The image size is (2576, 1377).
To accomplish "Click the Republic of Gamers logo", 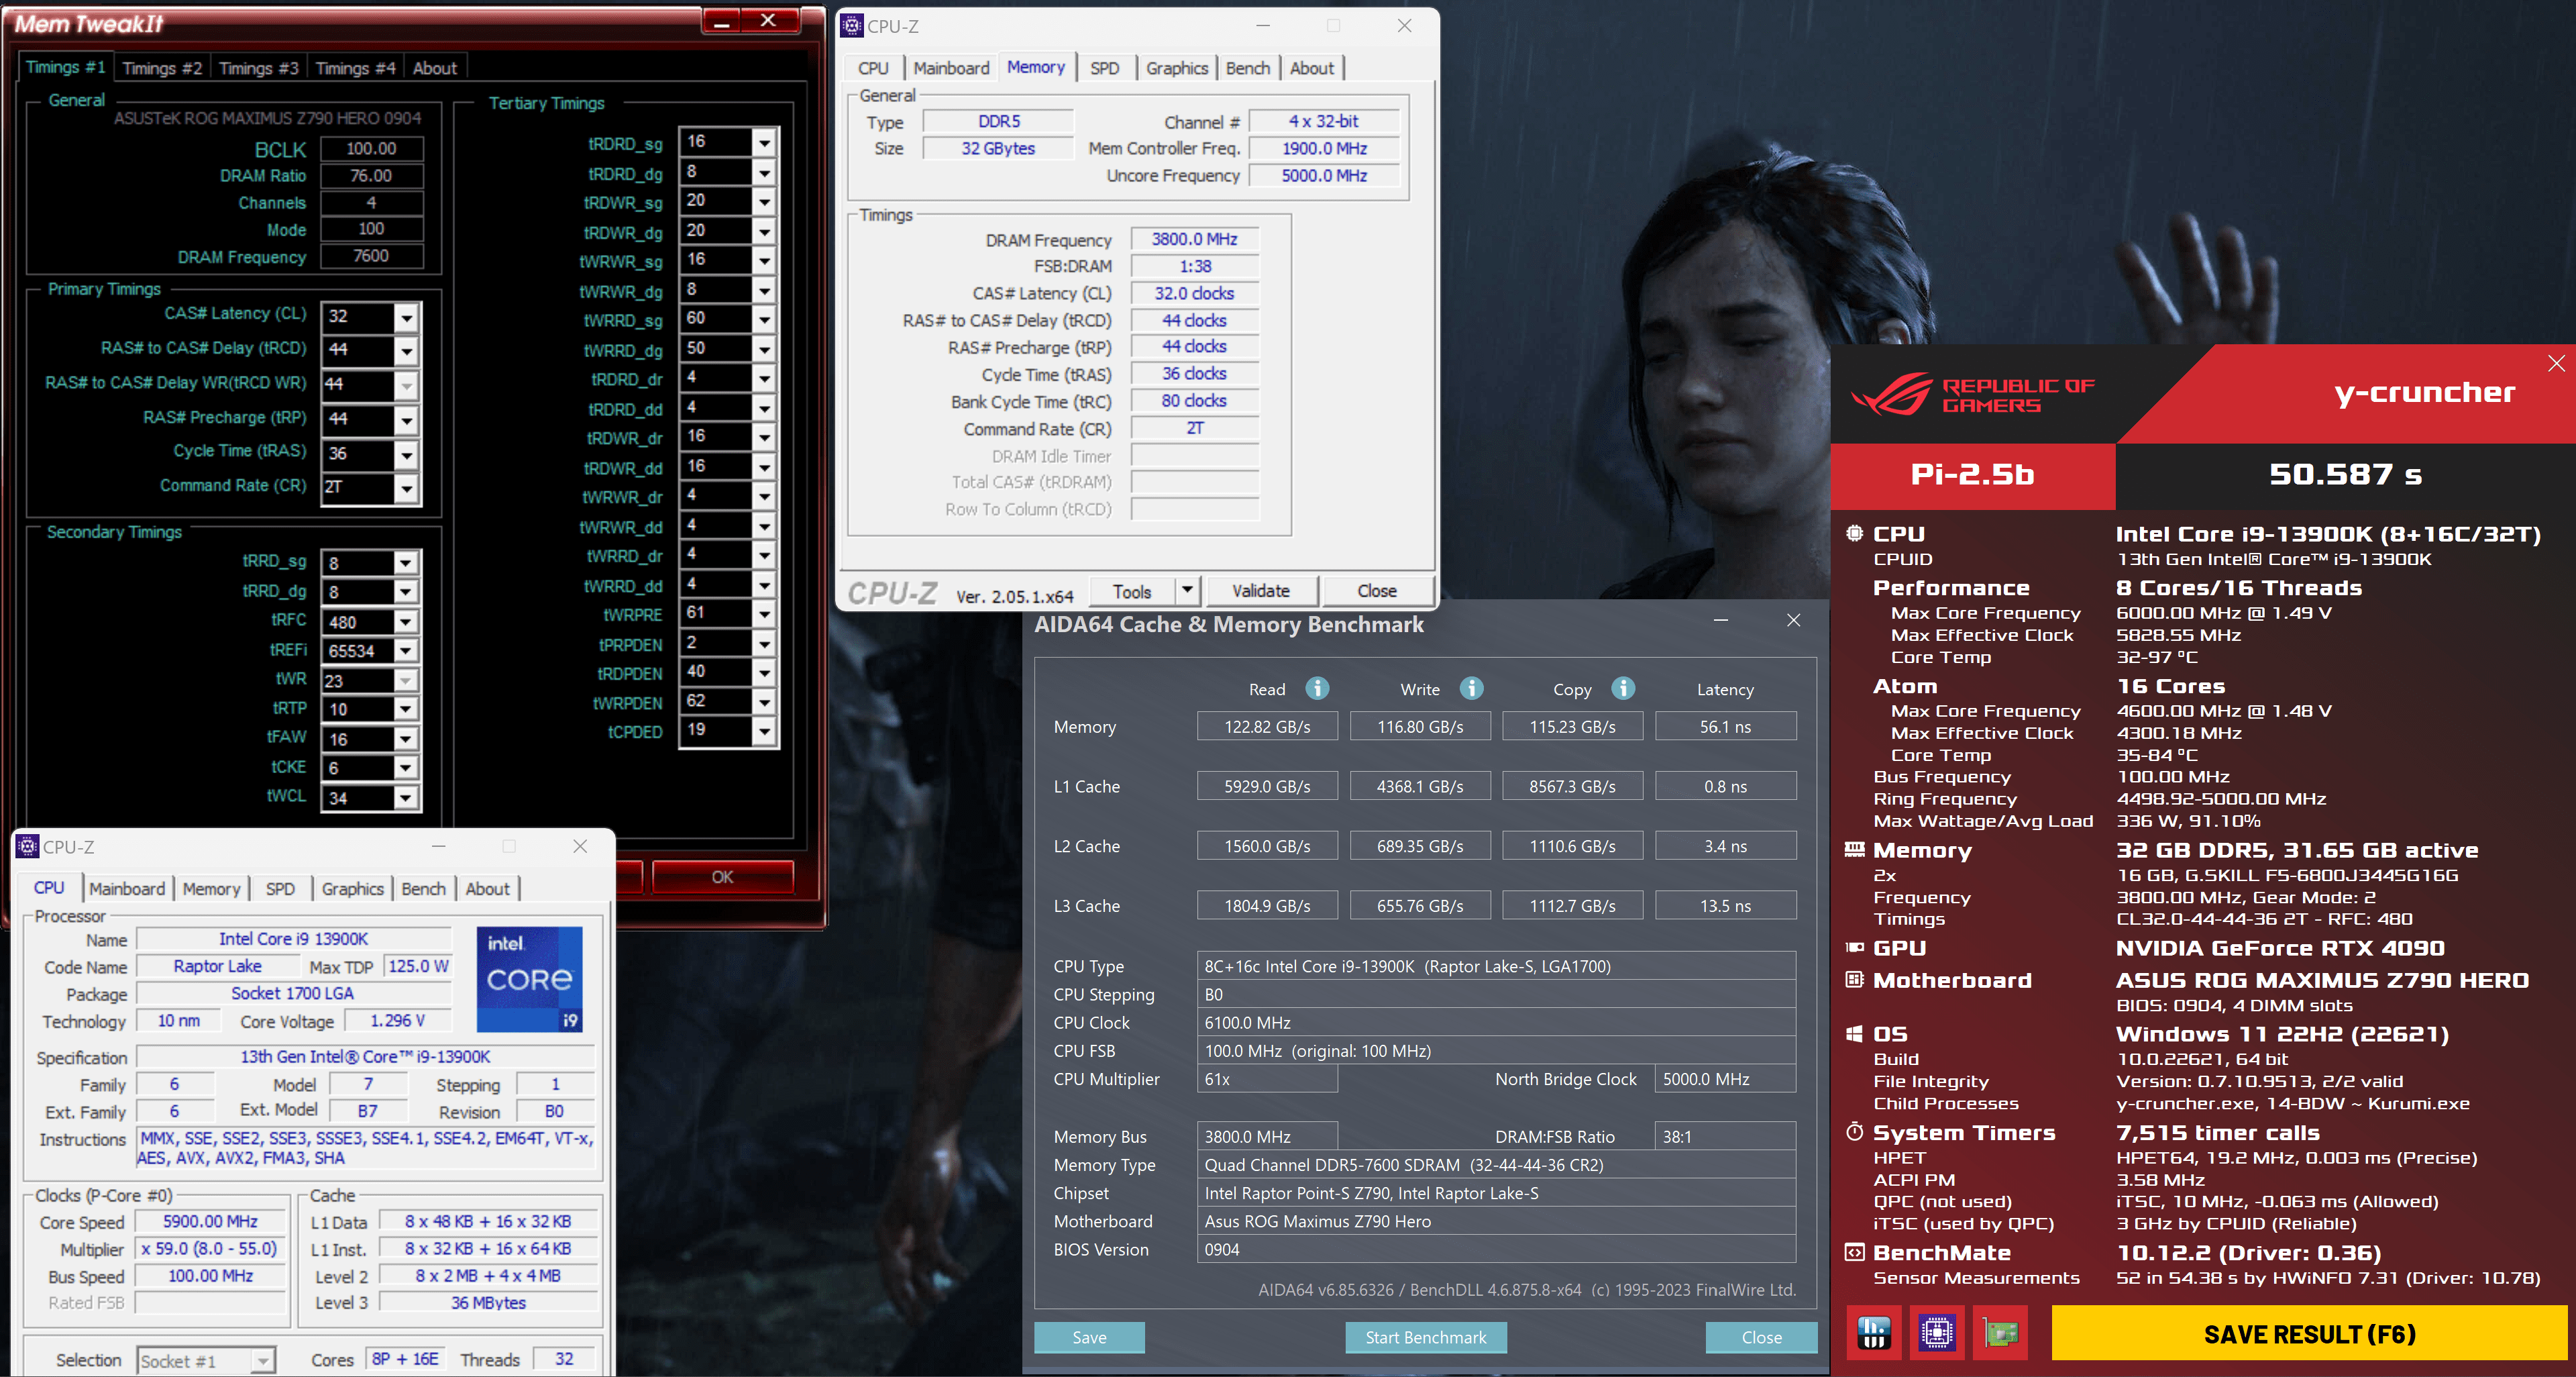I will pyautogui.click(x=1971, y=394).
